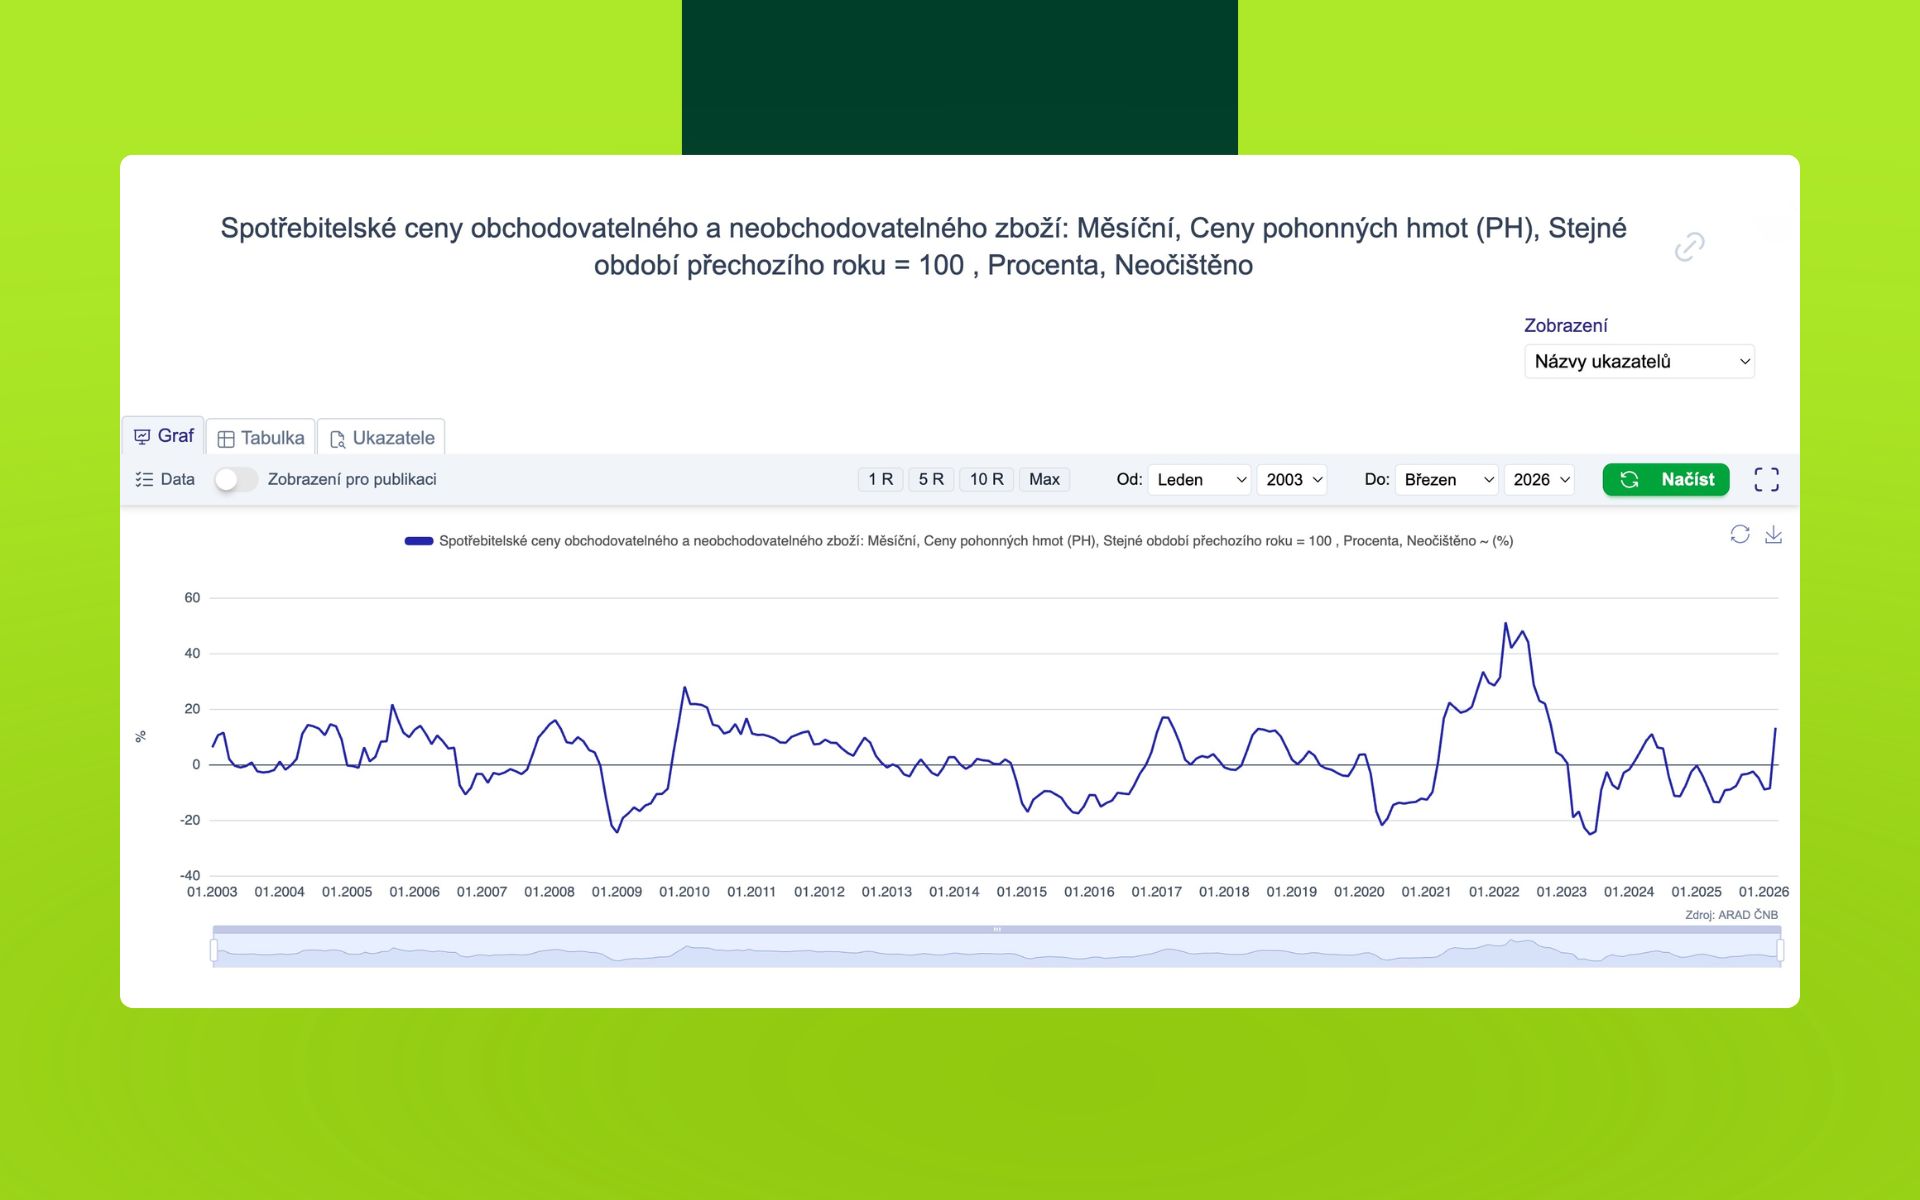Open fullscreen chart view icon
Viewport: 1920px width, 1200px height.
pyautogui.click(x=1766, y=480)
